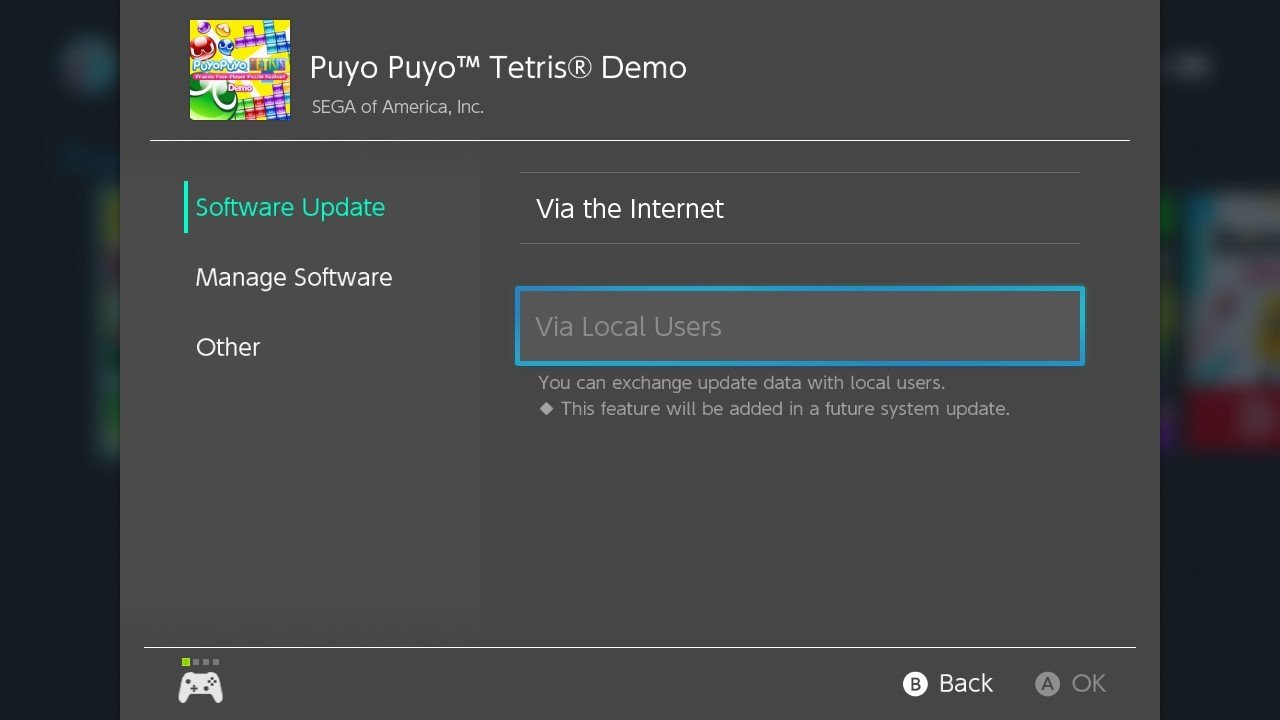This screenshot has width=1280, height=720.
Task: Click SEGA of America, Inc. publisher text
Action: 397,106
